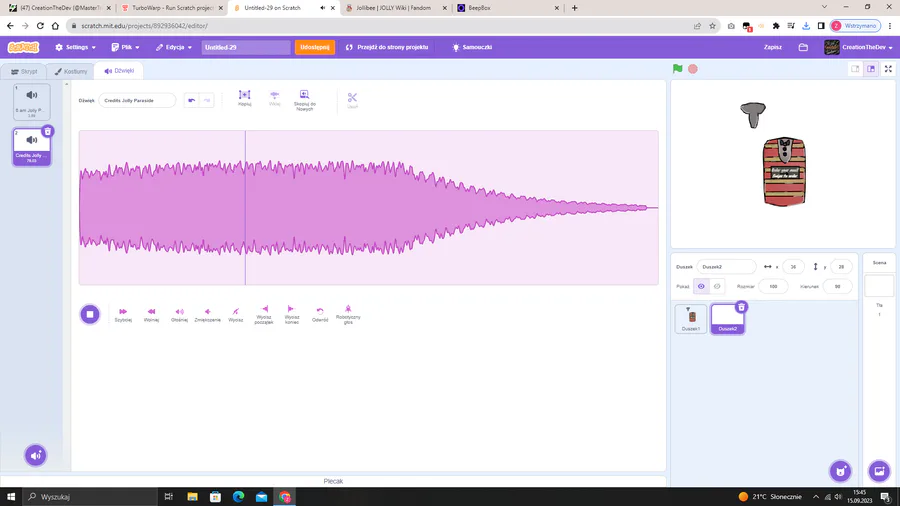Delete Duszek2 sprite using its trash icon
Screen dimensions: 900x506
741,308
